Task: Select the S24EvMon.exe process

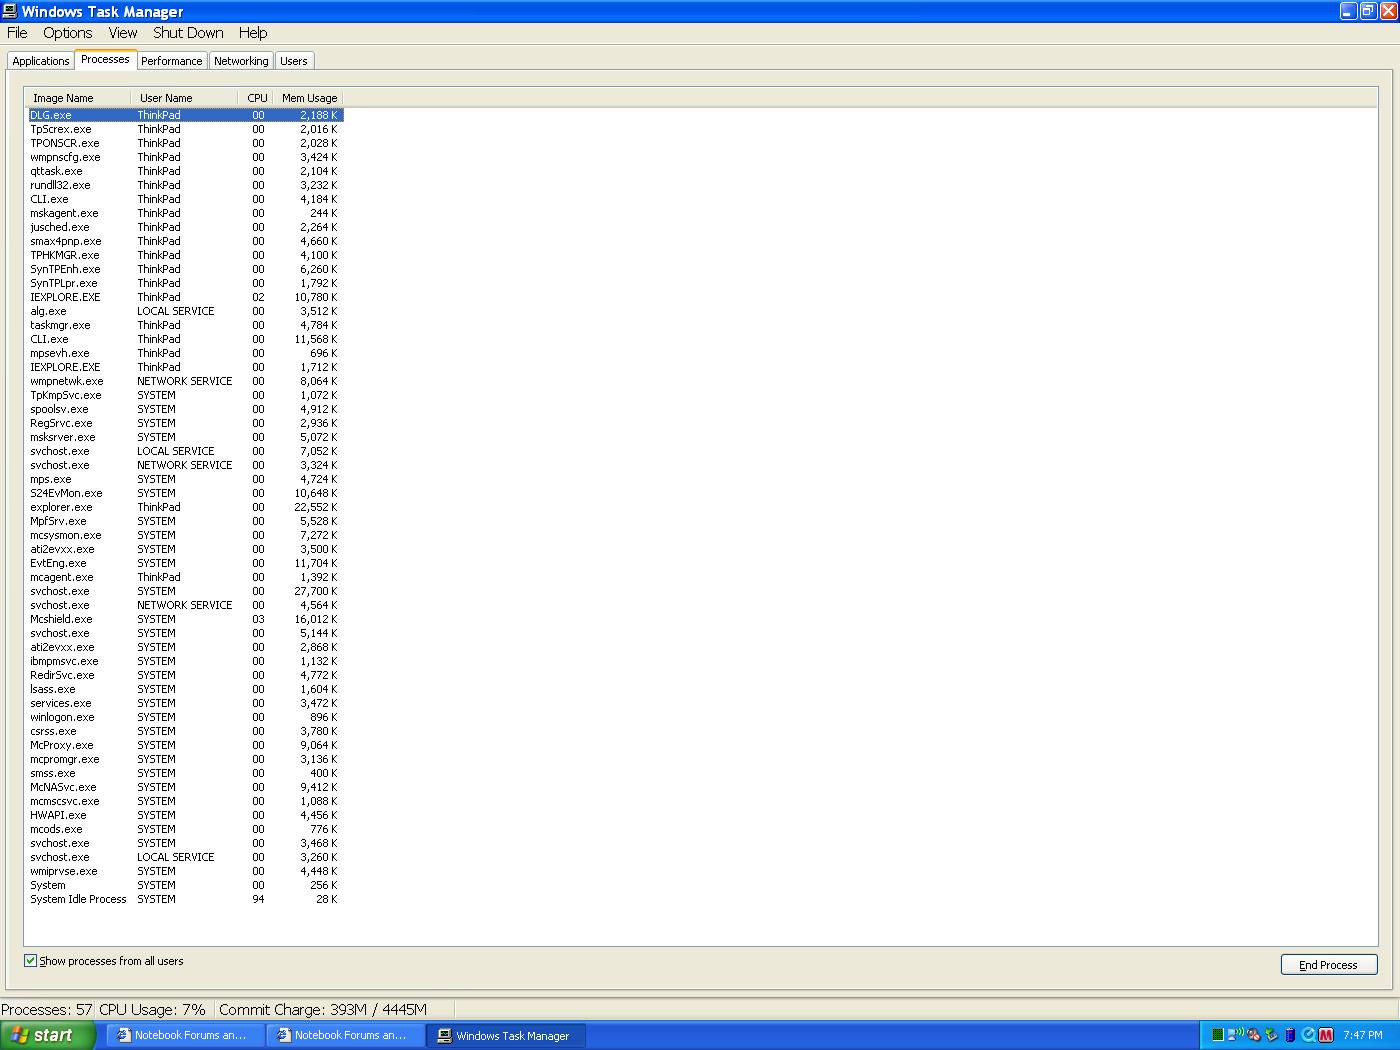Action: pos(186,493)
